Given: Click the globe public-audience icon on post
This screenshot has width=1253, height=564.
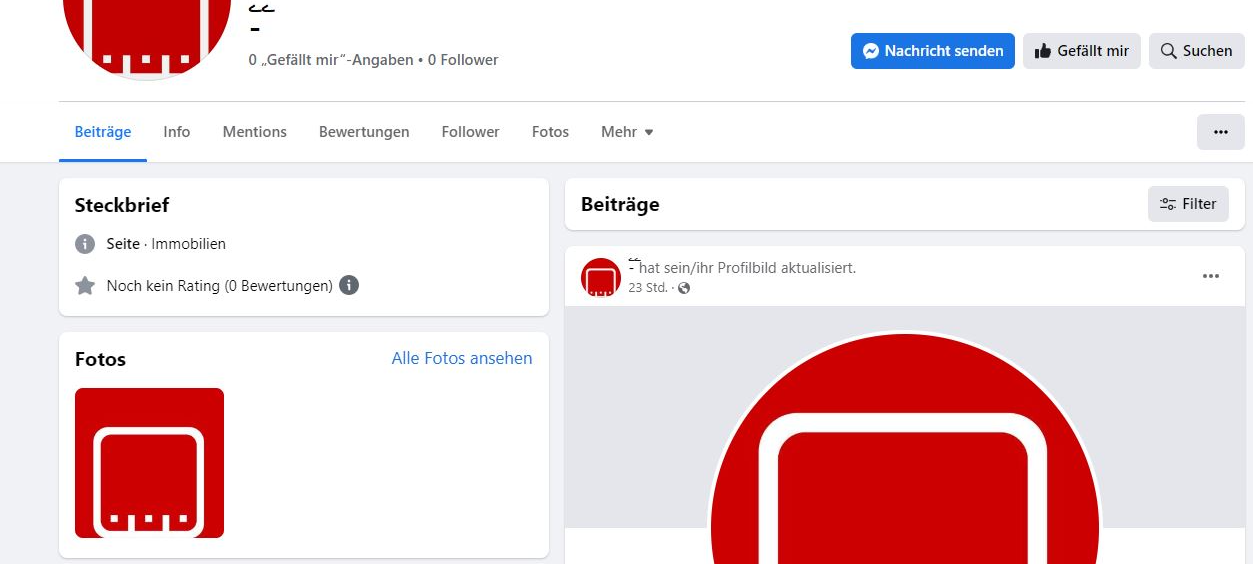Looking at the screenshot, I should coord(684,288).
